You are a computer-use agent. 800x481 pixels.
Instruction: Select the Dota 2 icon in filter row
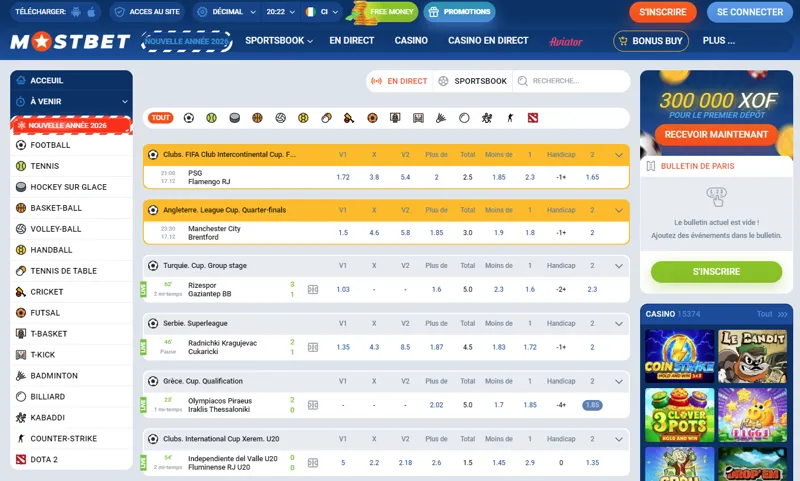click(x=532, y=117)
